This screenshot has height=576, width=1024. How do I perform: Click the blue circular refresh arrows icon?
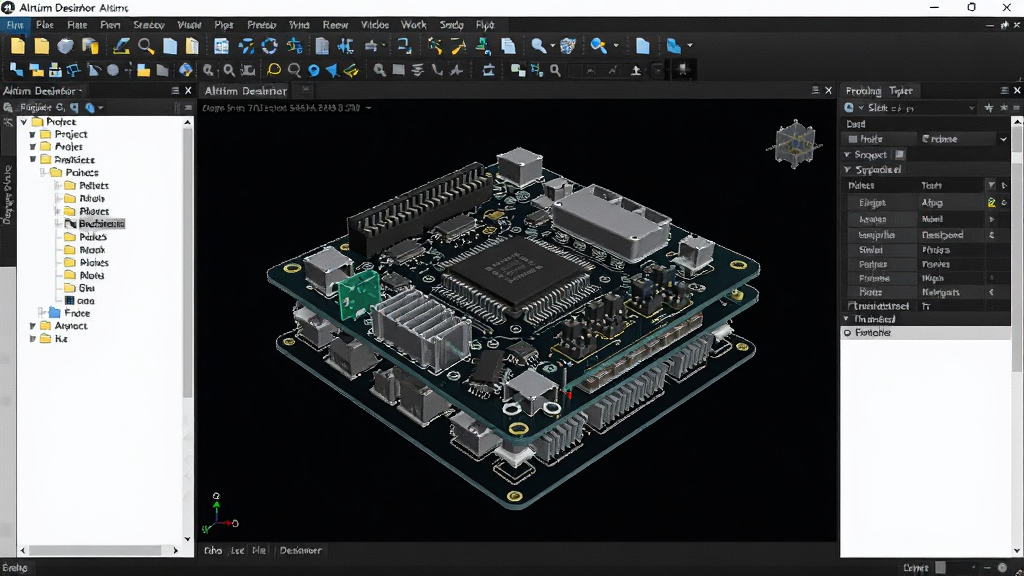tap(269, 46)
